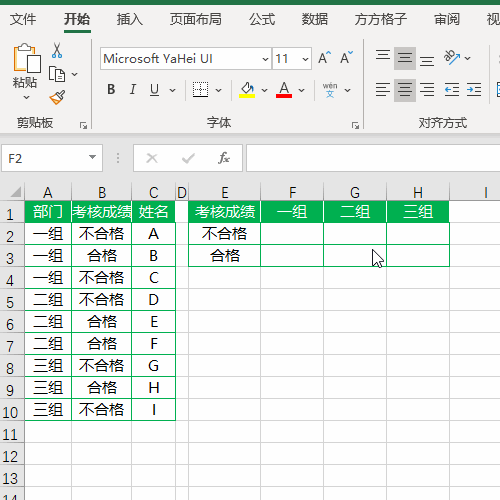Toggle right text alignment

coord(427,90)
